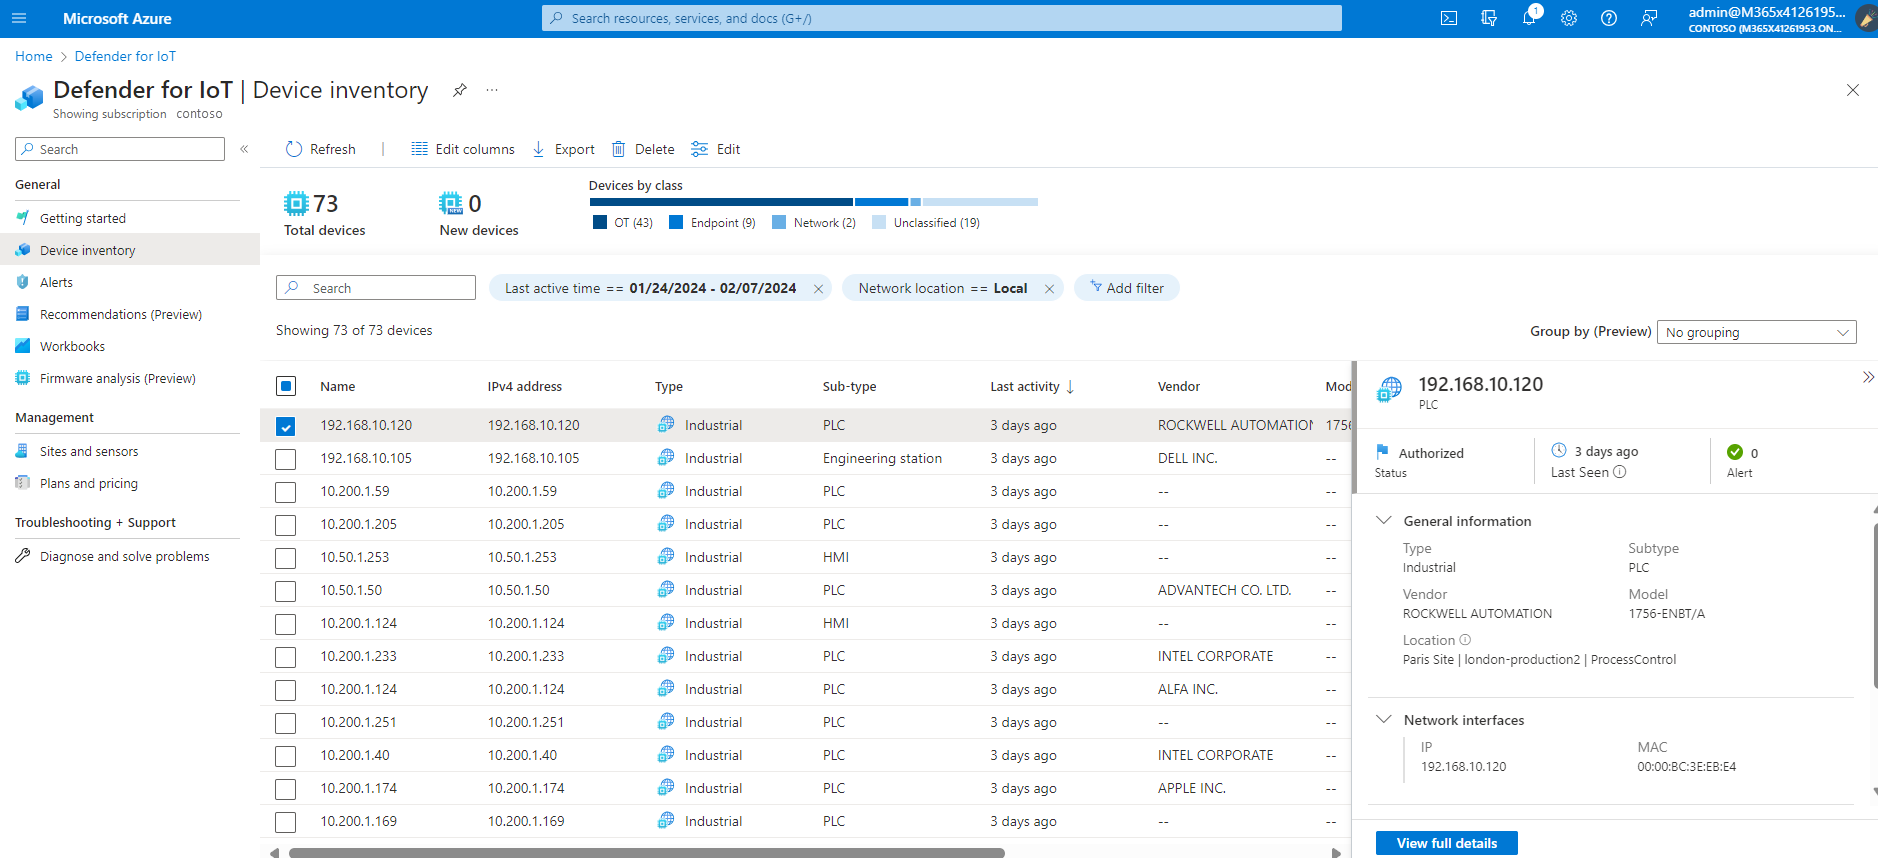Export the device list
This screenshot has height=858, width=1878.
563,149
